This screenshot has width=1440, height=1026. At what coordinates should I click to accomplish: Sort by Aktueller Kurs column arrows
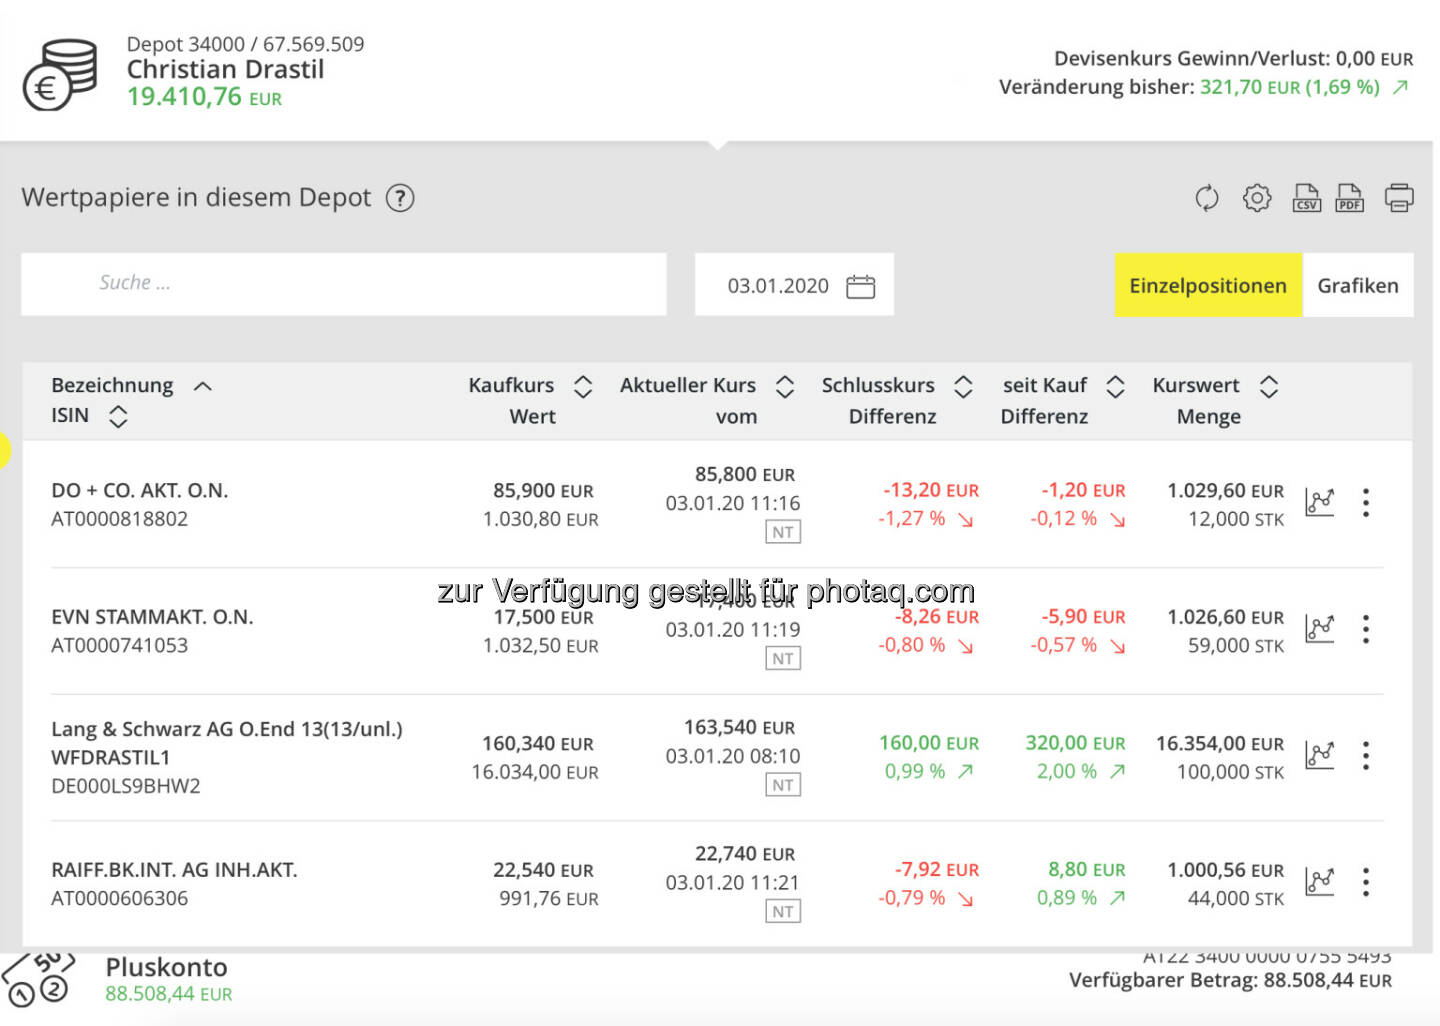click(785, 387)
